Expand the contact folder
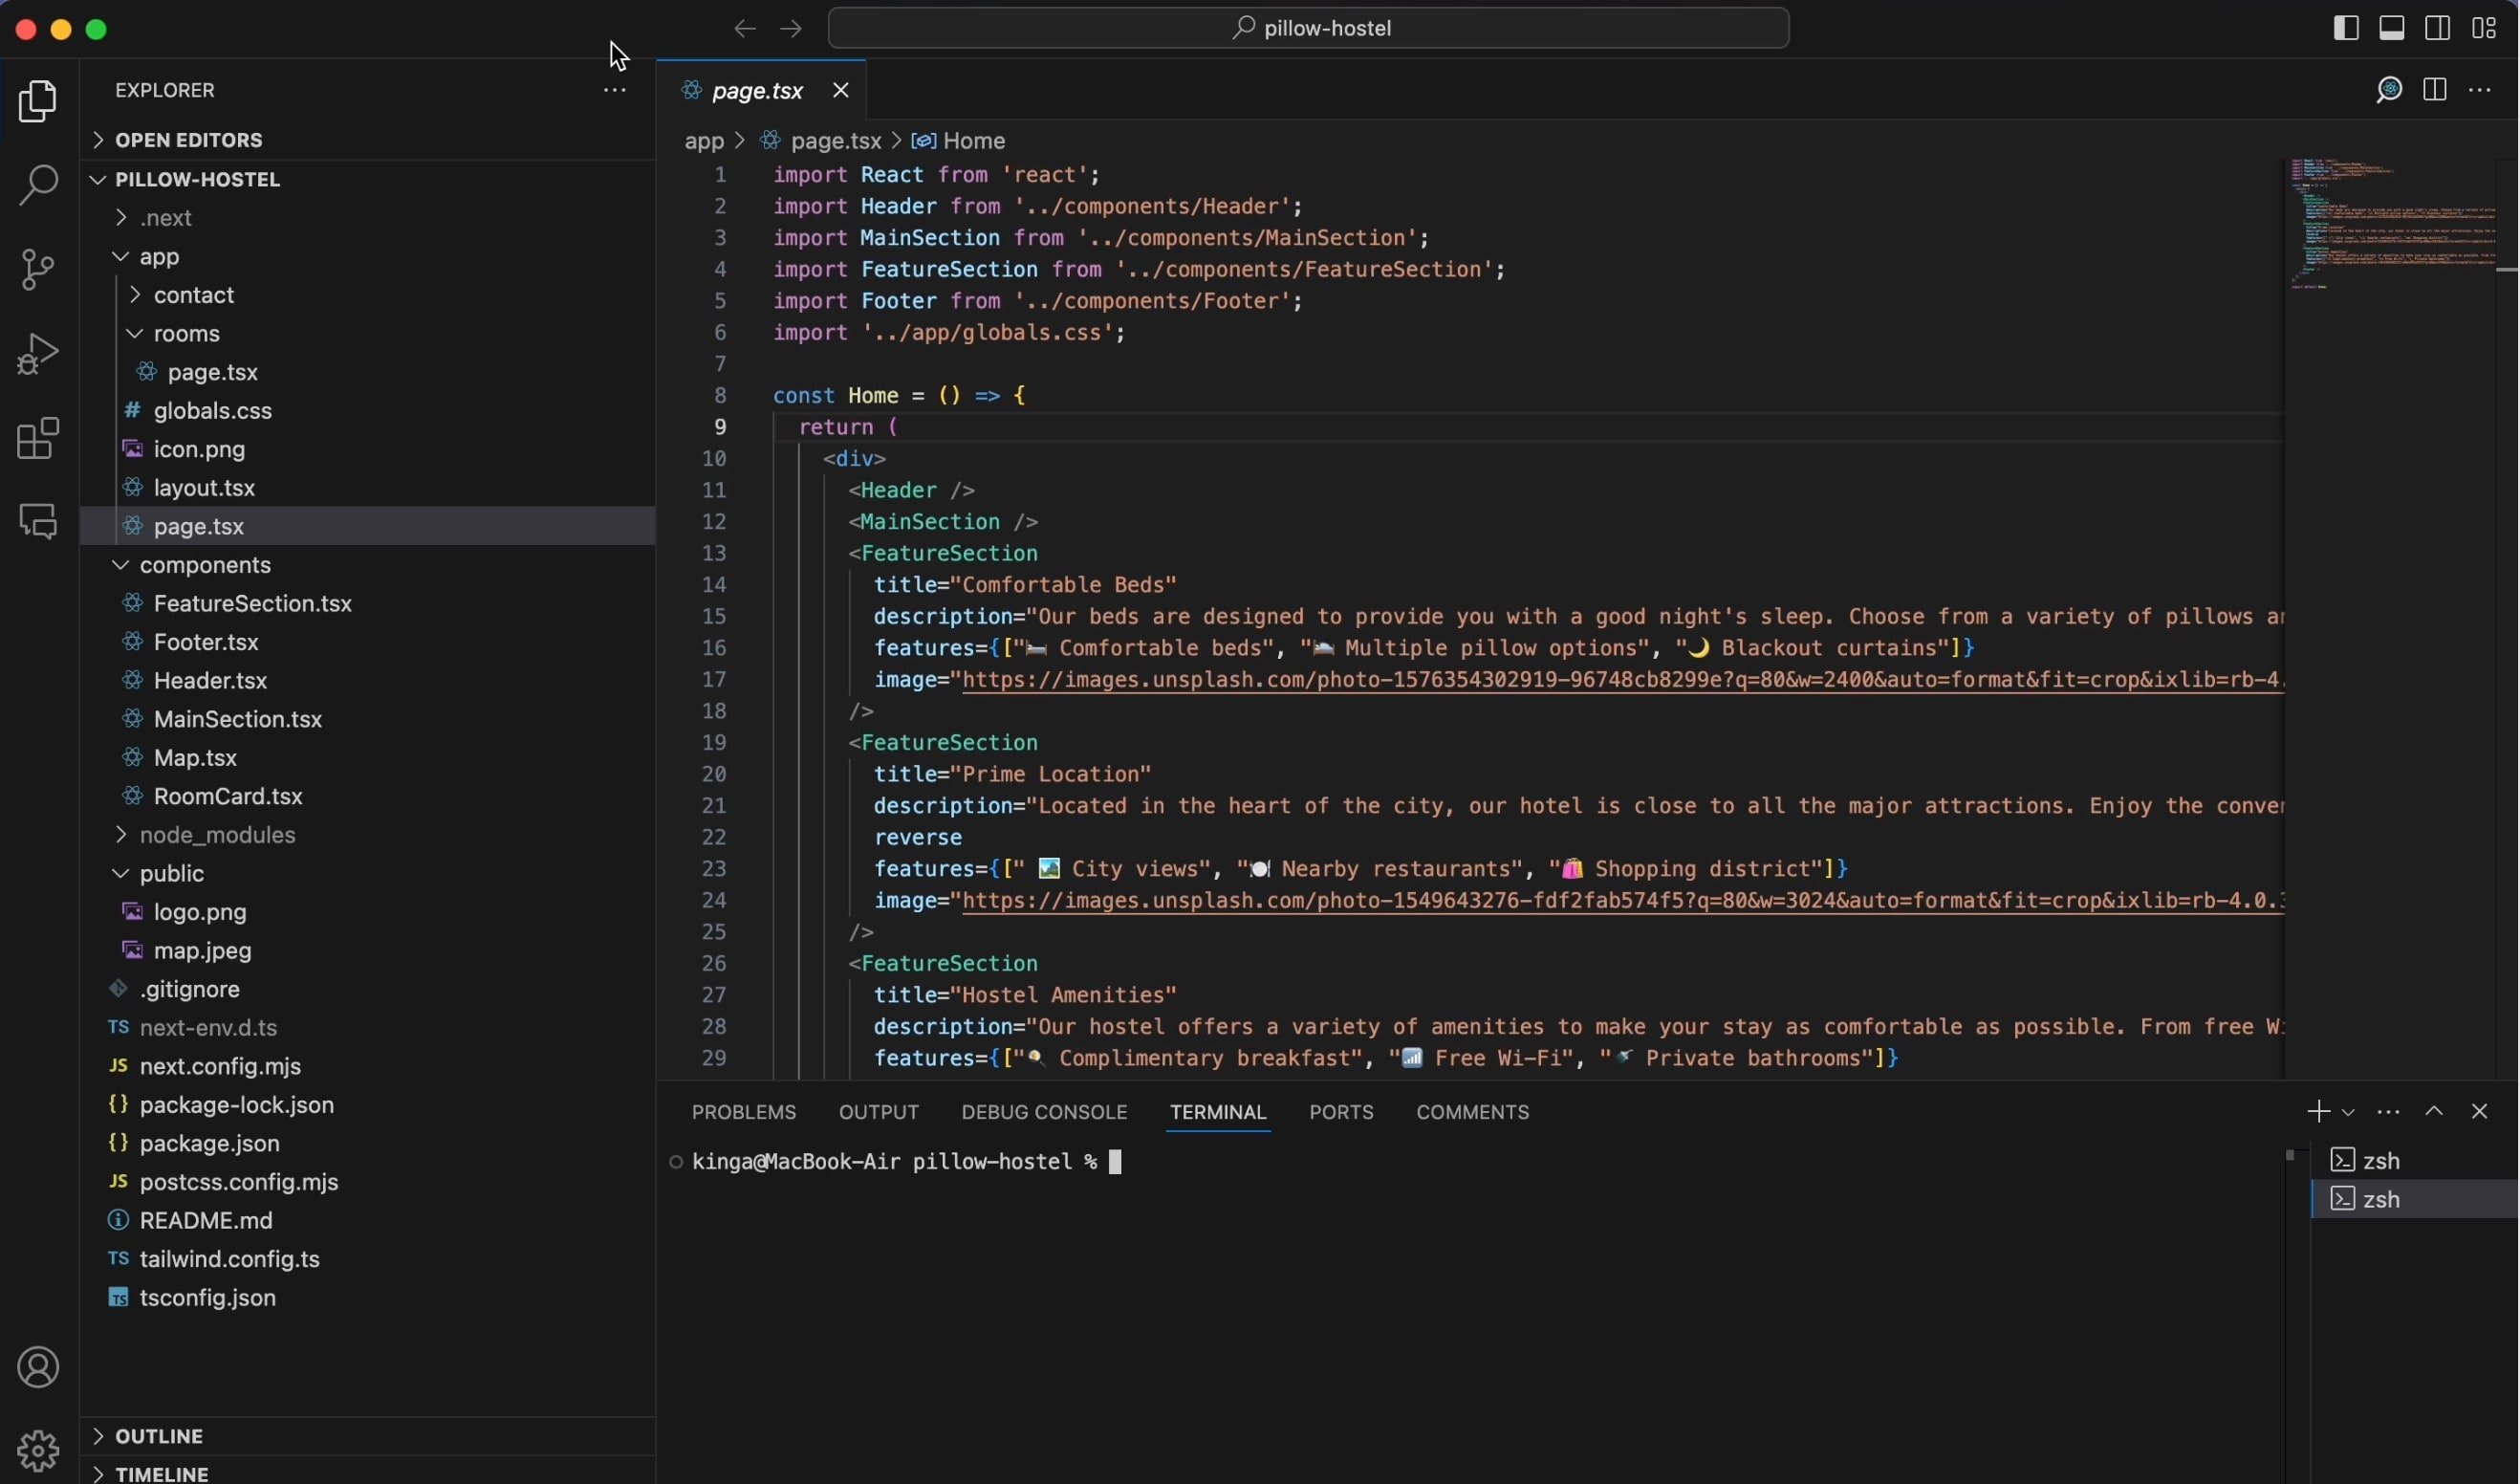 tap(367, 295)
